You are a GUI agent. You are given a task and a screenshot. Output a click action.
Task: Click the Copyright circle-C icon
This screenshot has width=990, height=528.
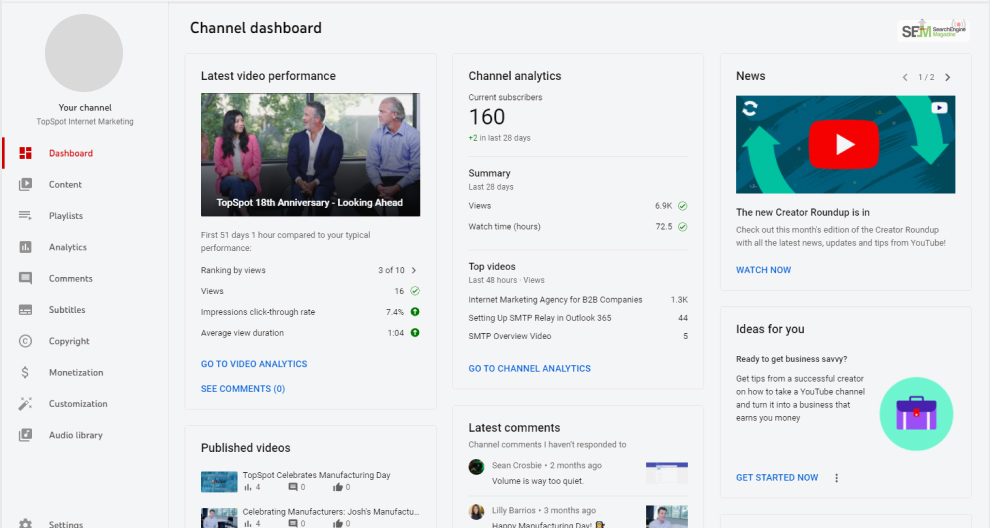(25, 341)
